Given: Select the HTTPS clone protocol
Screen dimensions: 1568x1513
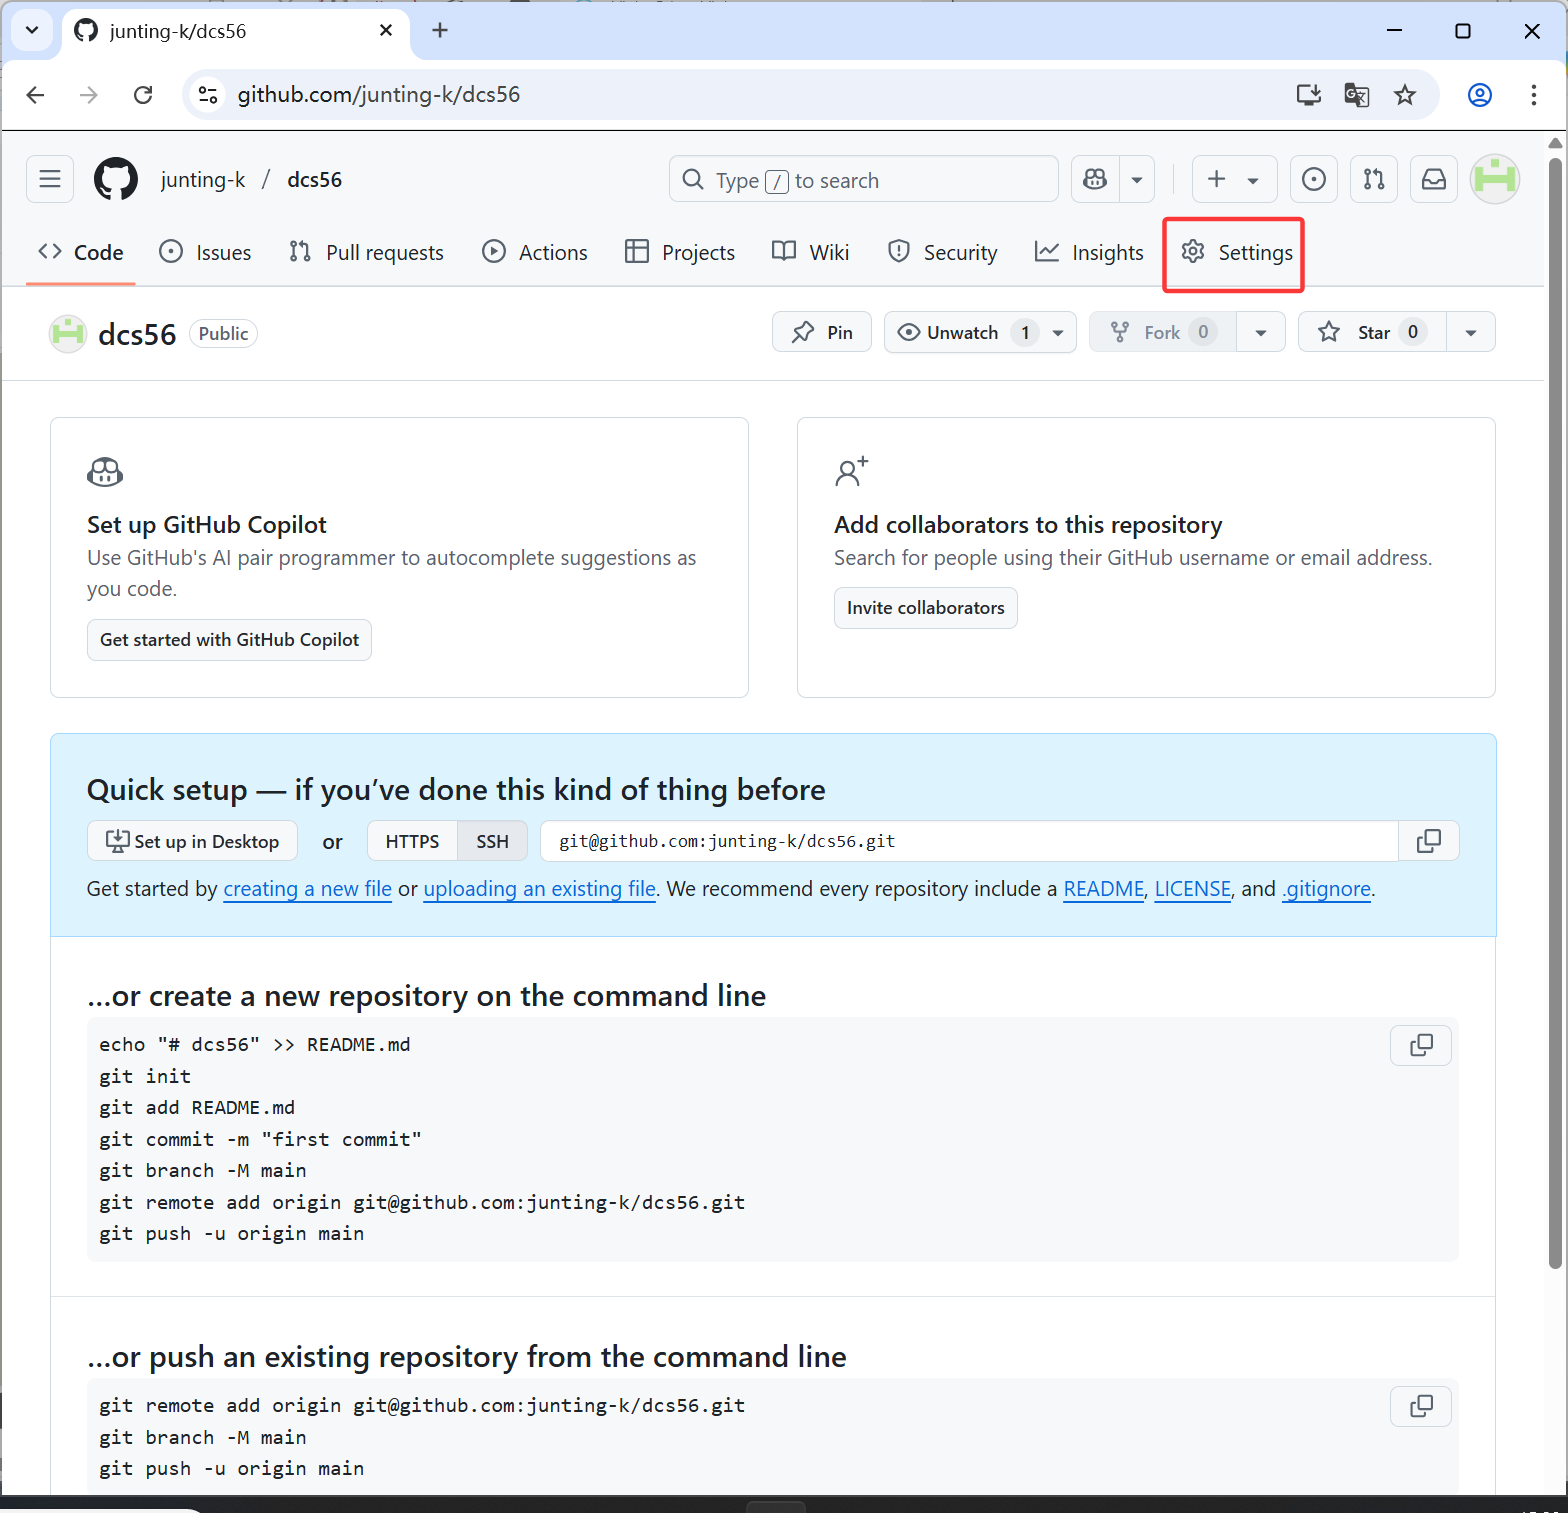Looking at the screenshot, I should [413, 842].
